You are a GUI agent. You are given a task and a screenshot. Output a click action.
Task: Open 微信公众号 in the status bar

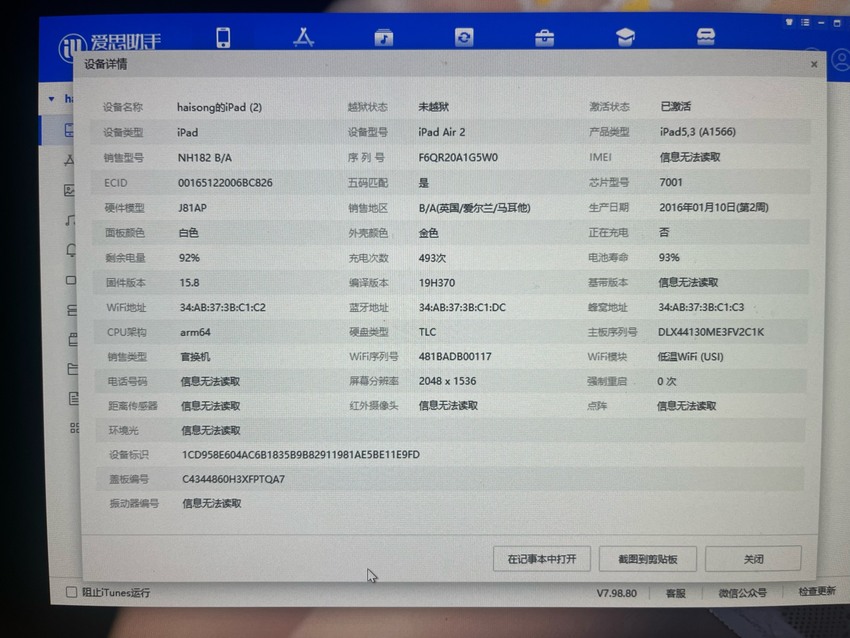tap(743, 593)
